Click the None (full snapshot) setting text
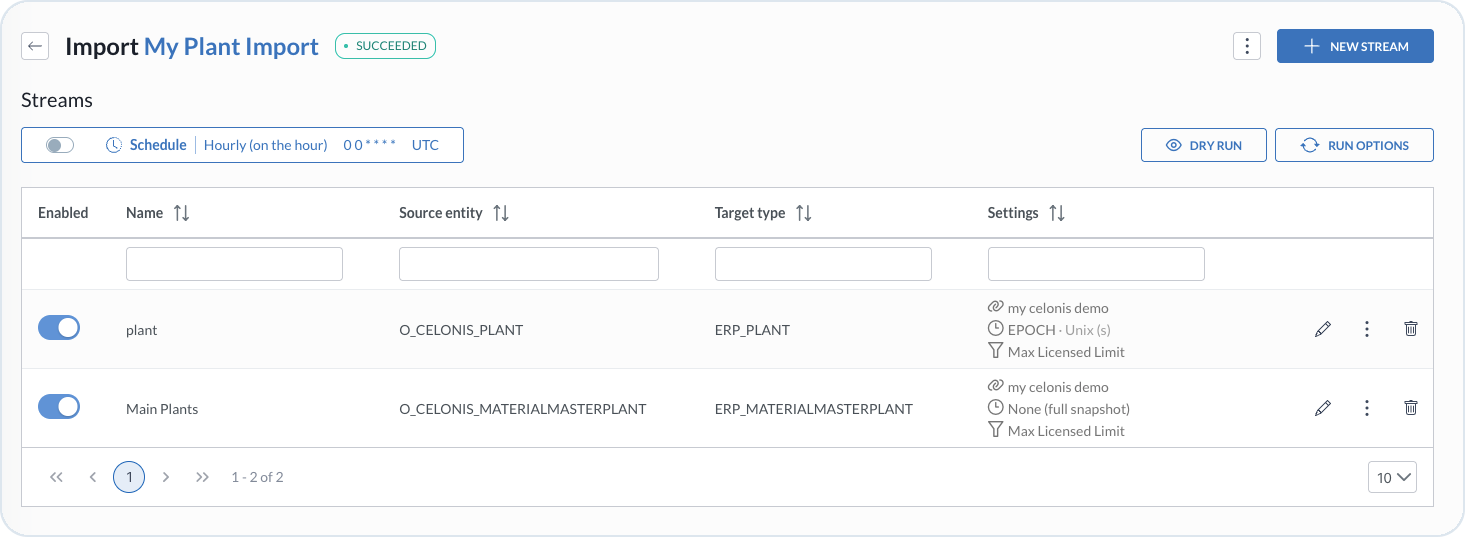 pos(1069,409)
